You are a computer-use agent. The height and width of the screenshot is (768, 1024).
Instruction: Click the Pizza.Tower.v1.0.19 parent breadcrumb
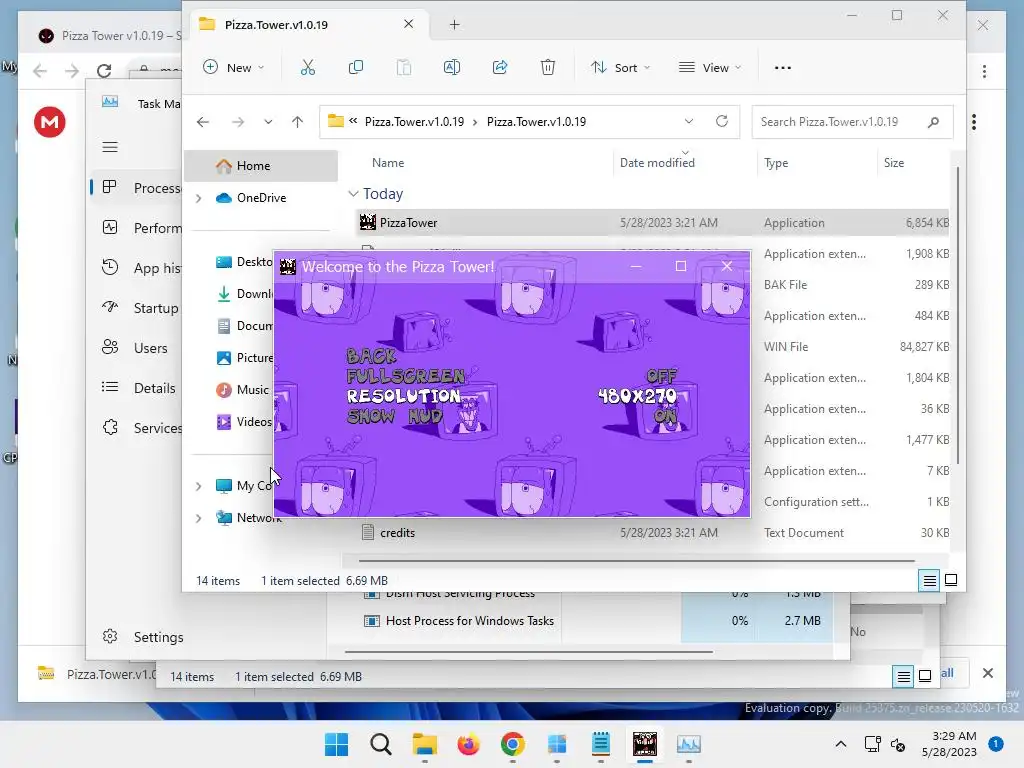point(414,121)
